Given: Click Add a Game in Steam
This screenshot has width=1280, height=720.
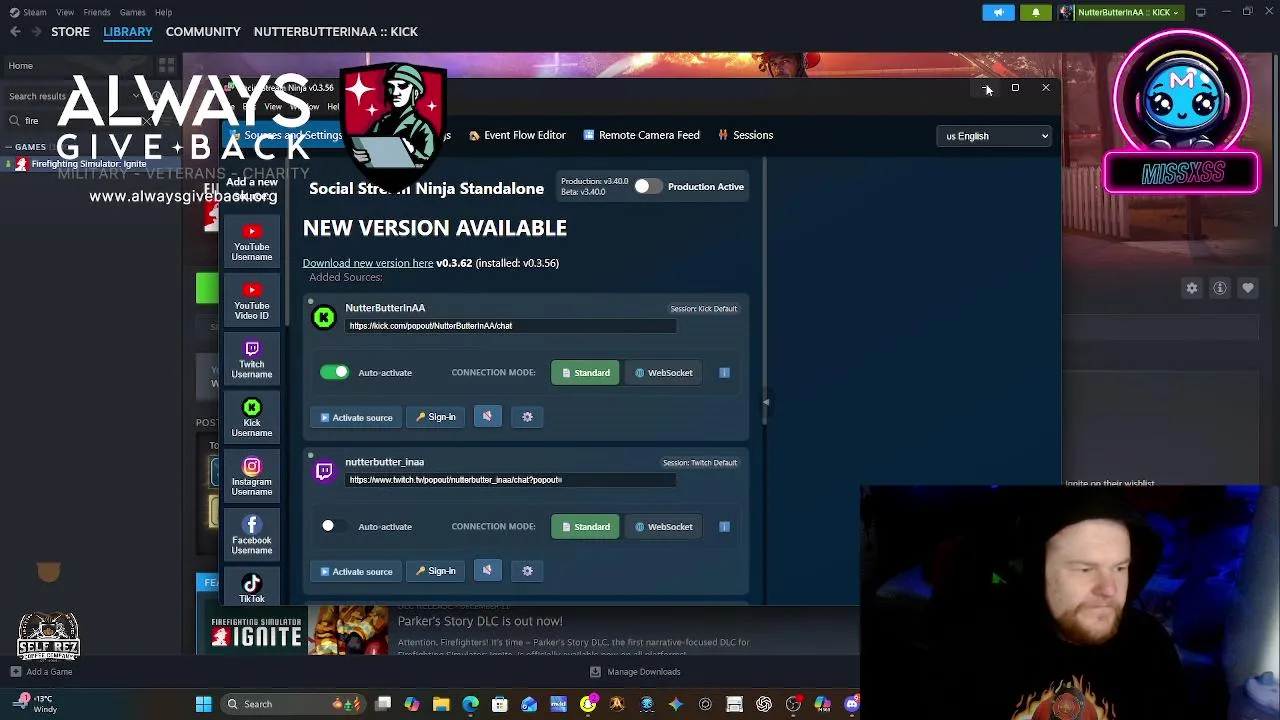Looking at the screenshot, I should pyautogui.click(x=42, y=672).
